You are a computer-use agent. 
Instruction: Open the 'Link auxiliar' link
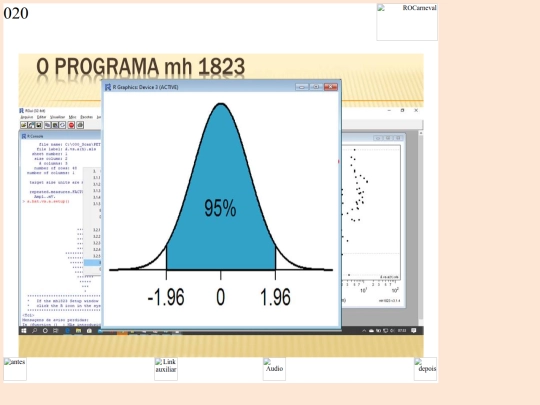pyautogui.click(x=166, y=369)
